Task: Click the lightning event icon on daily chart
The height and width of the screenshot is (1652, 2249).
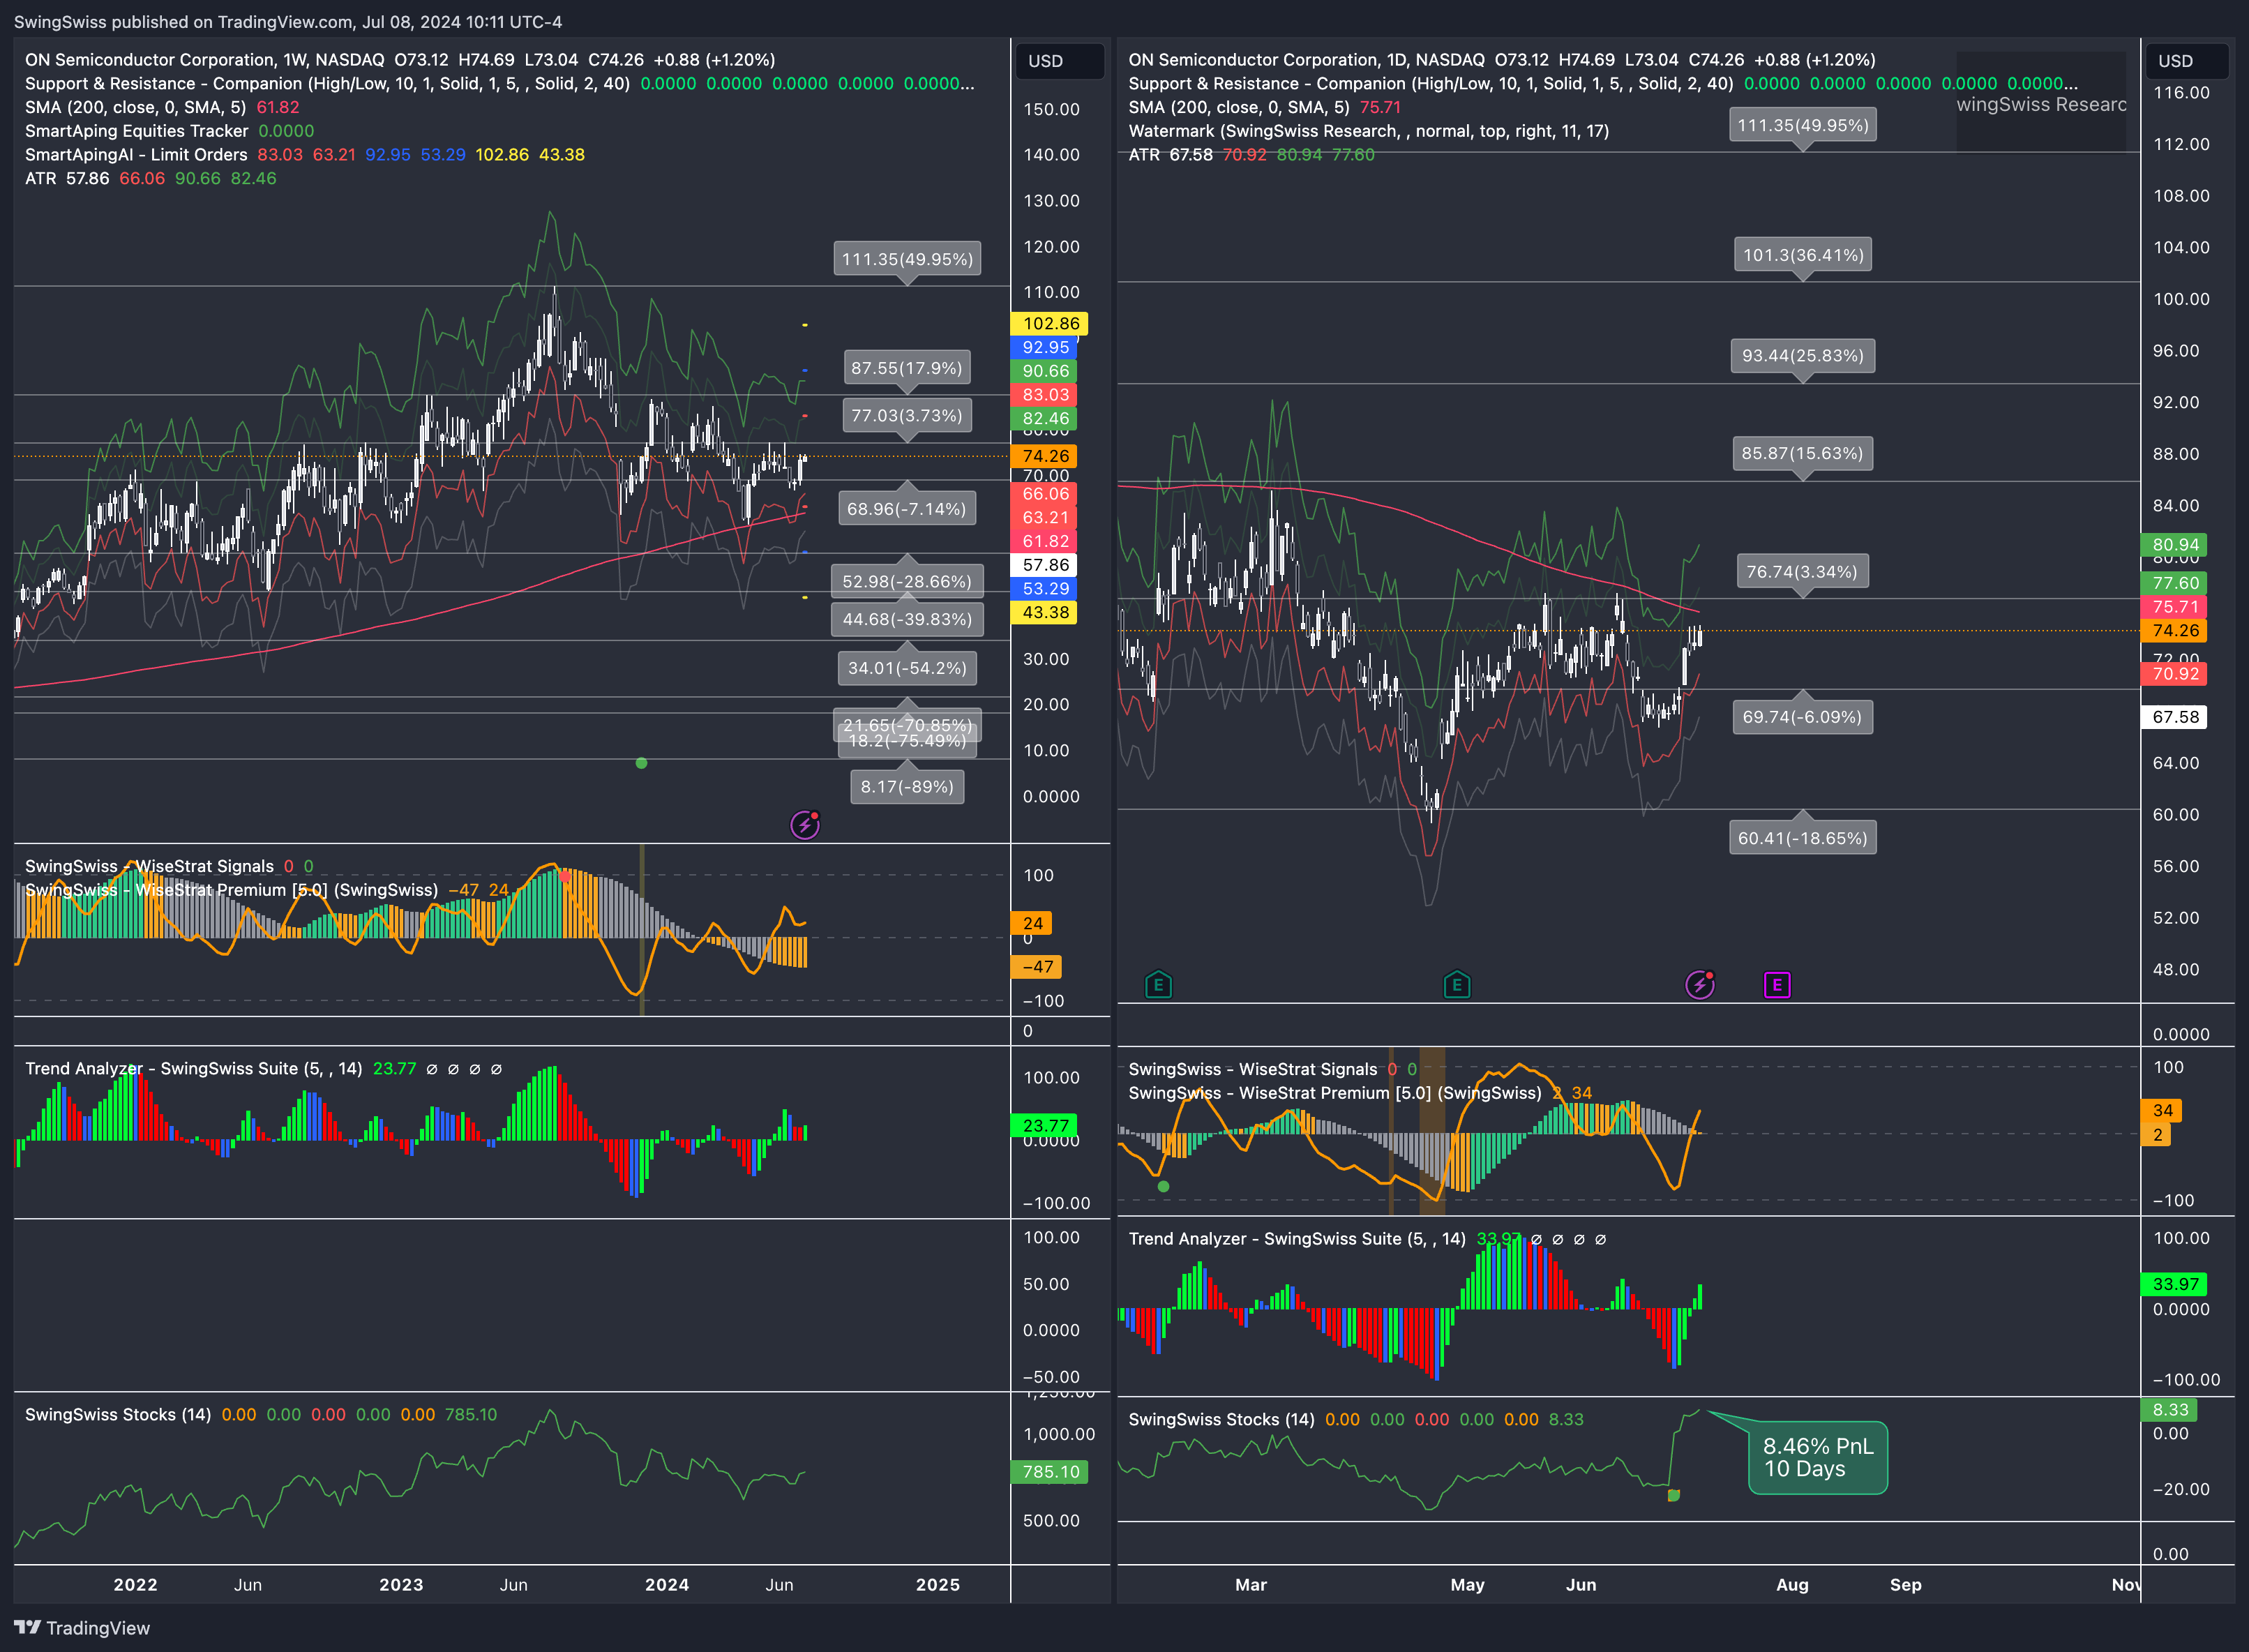Action: coord(1700,985)
